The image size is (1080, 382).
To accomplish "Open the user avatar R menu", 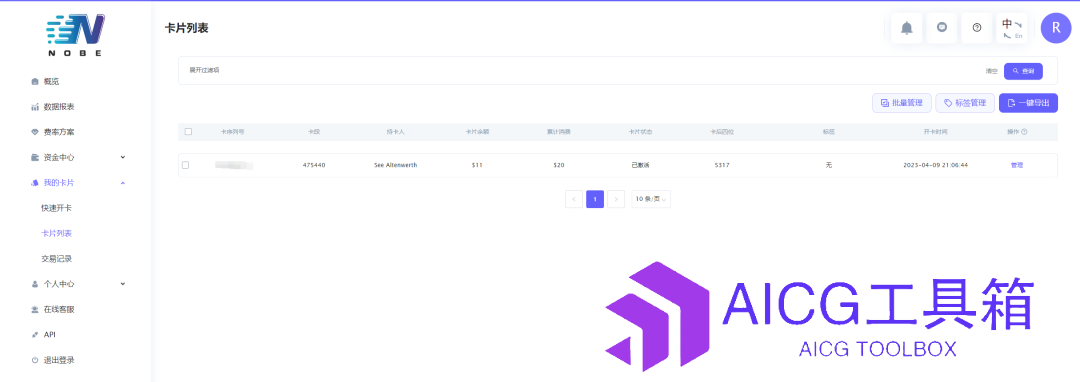I will [x=1056, y=28].
